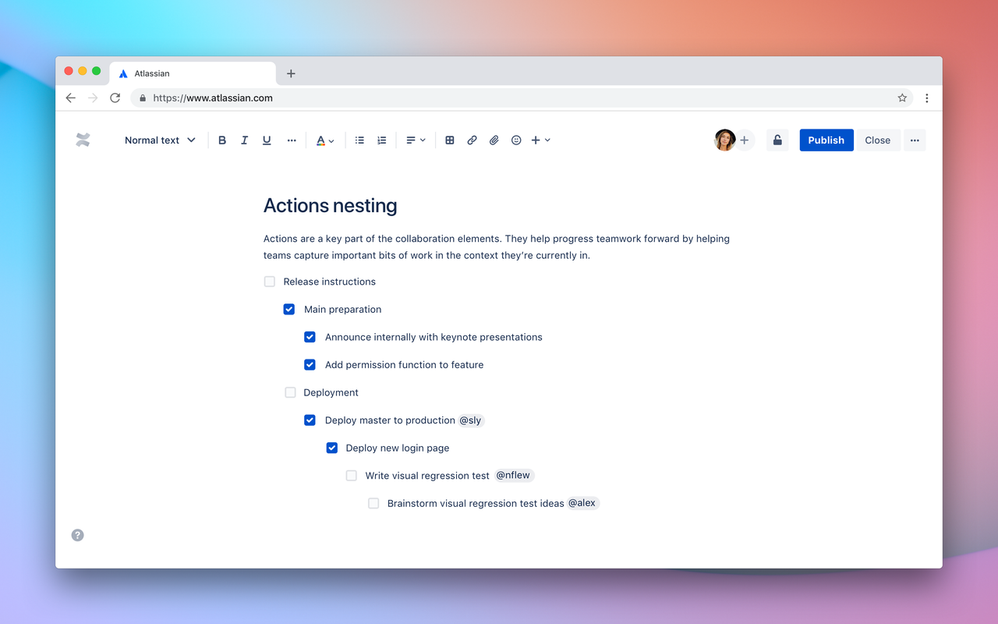The image size is (998, 624).
Task: Click the @alex mention
Action: (x=582, y=503)
